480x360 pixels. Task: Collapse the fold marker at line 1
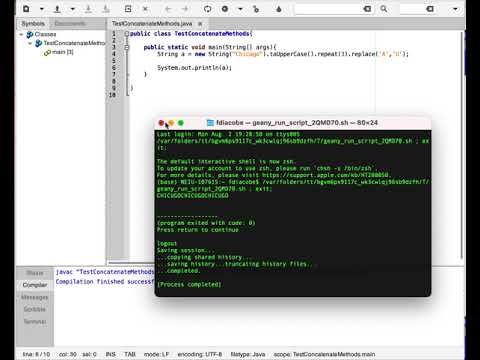pyautogui.click(x=127, y=34)
